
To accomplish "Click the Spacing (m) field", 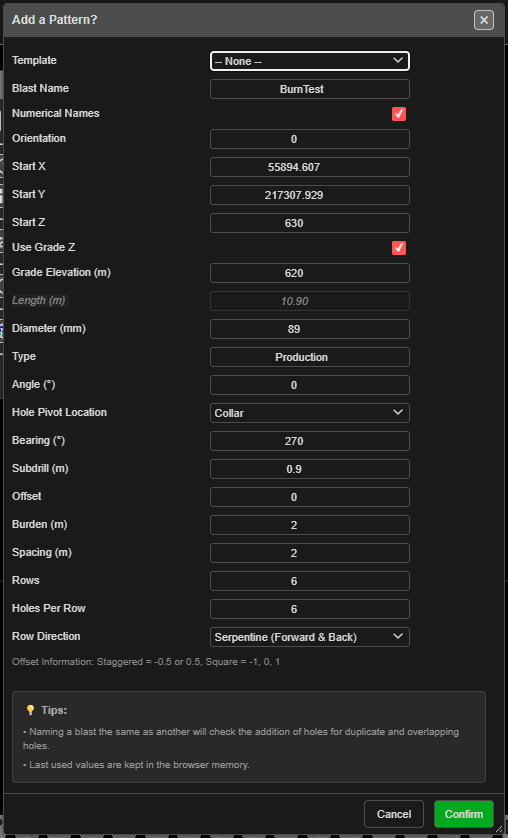I will (310, 553).
